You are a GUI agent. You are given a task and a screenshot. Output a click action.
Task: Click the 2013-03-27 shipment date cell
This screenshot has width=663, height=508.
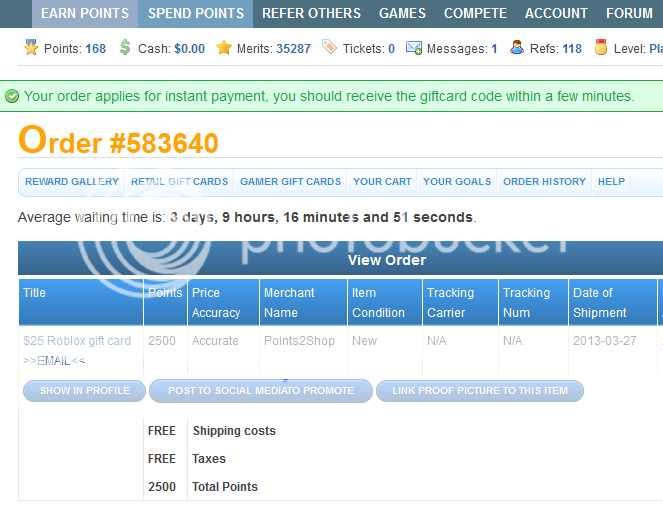605,341
